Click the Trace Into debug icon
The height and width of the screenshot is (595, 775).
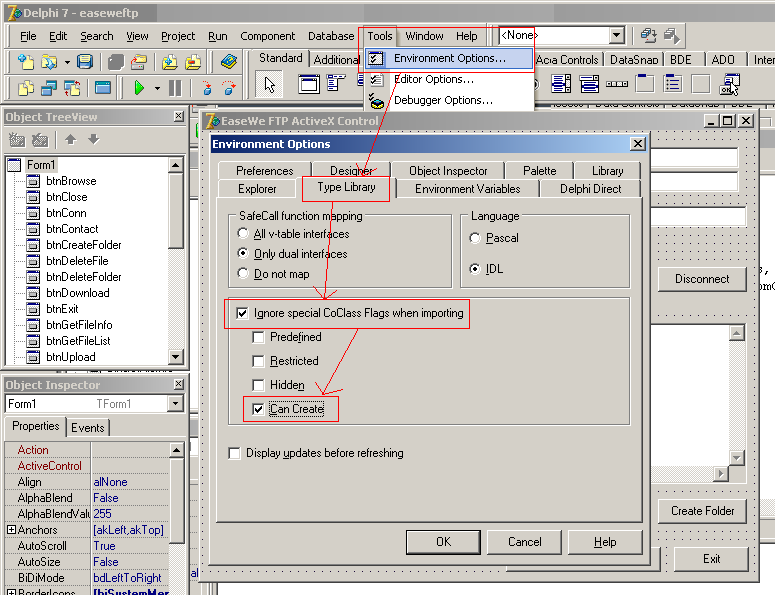click(207, 88)
